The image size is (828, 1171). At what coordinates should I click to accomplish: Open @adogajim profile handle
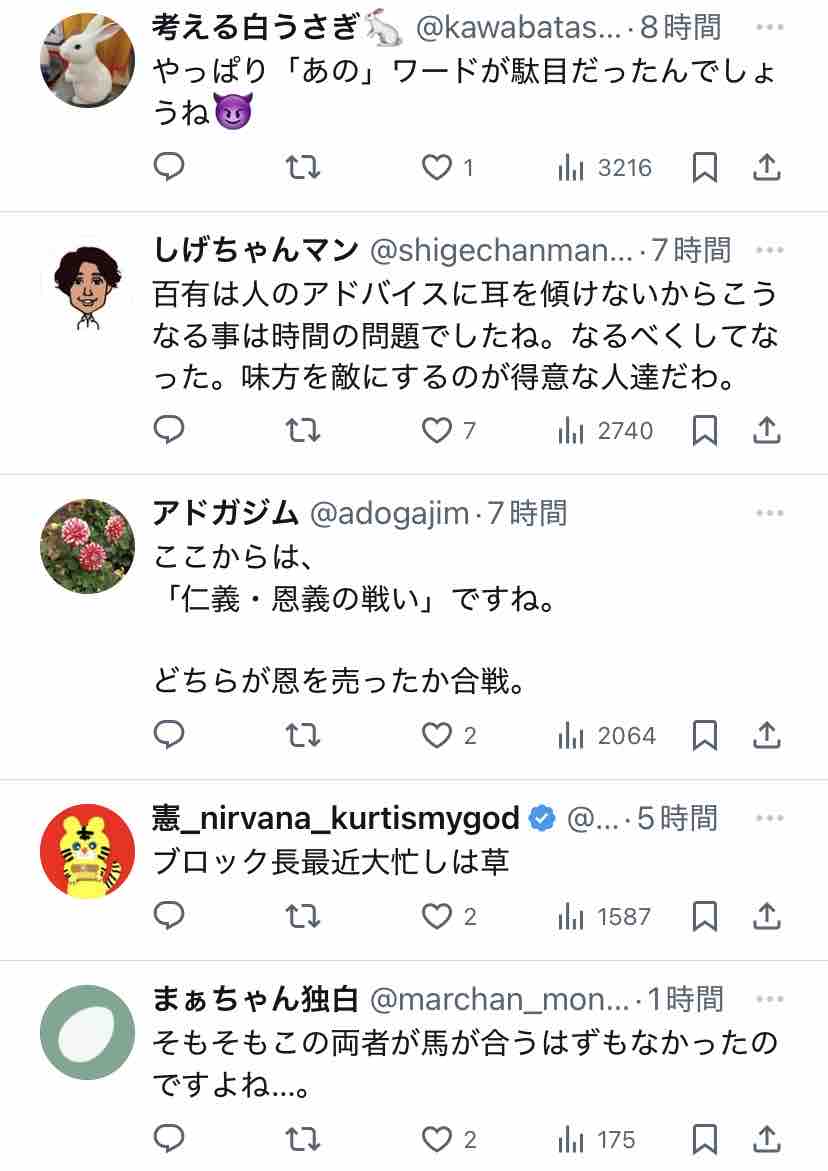(x=390, y=513)
